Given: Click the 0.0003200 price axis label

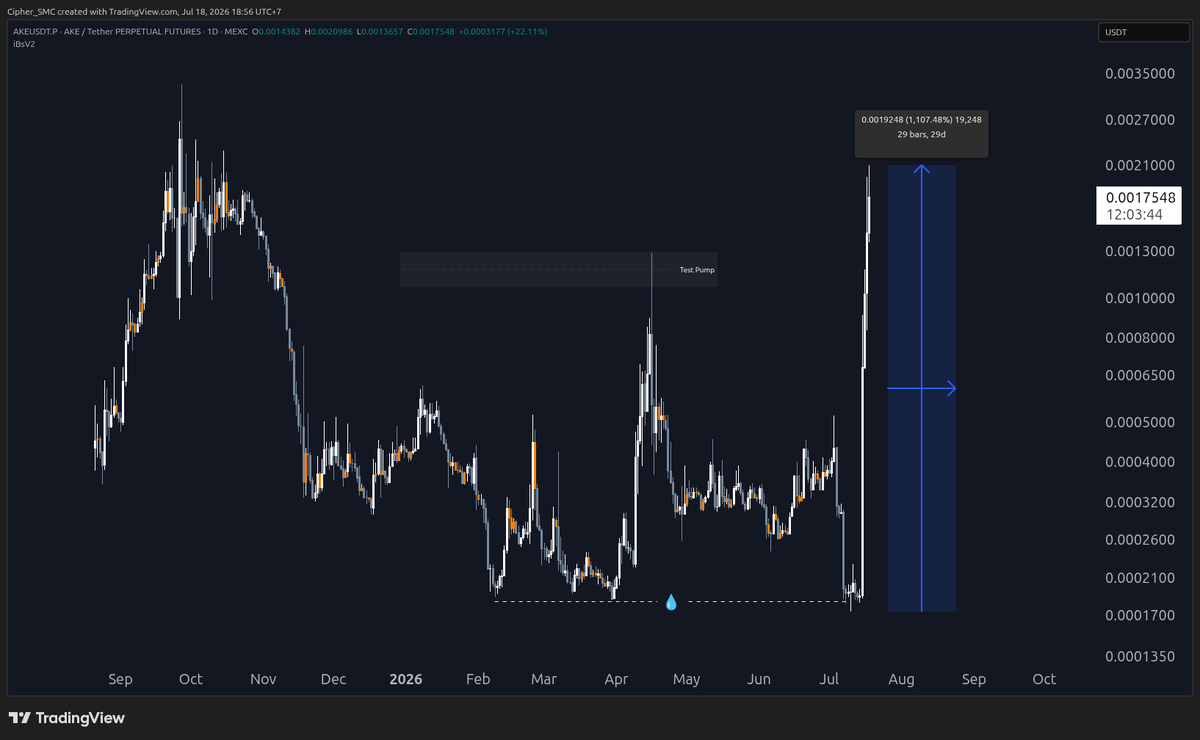Looking at the screenshot, I should 1140,502.
